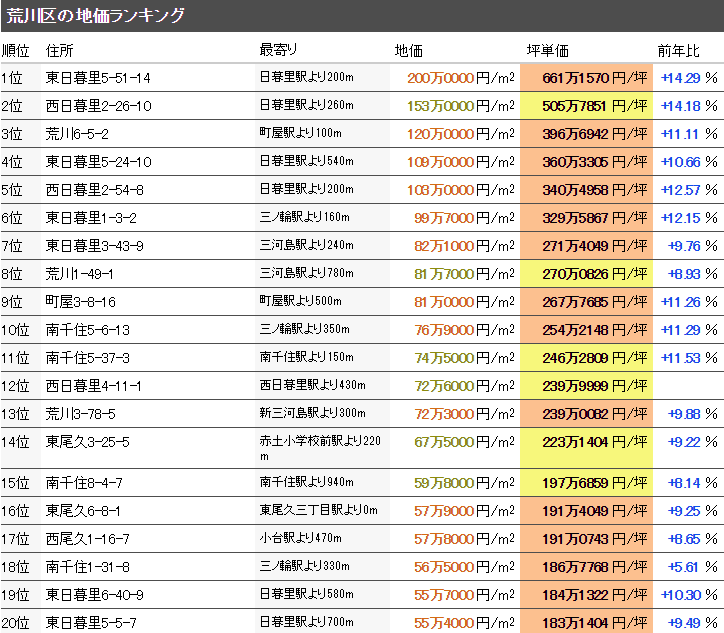The width and height of the screenshot is (724, 633).
Task: Click the 地価 column header
Action: (408, 51)
